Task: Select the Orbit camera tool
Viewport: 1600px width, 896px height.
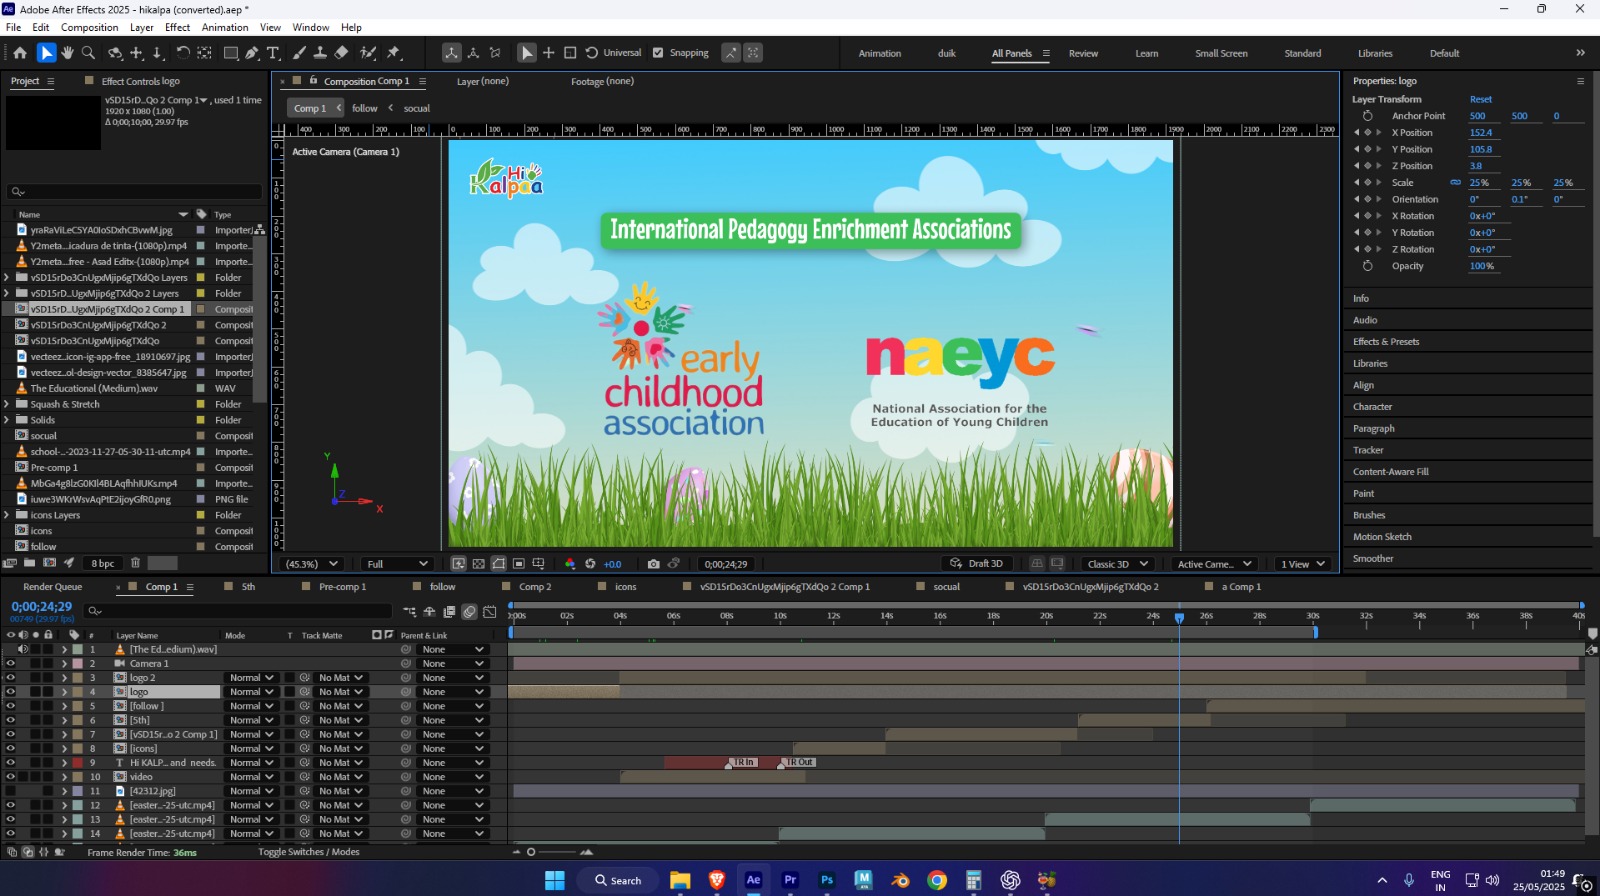Action: 115,53
